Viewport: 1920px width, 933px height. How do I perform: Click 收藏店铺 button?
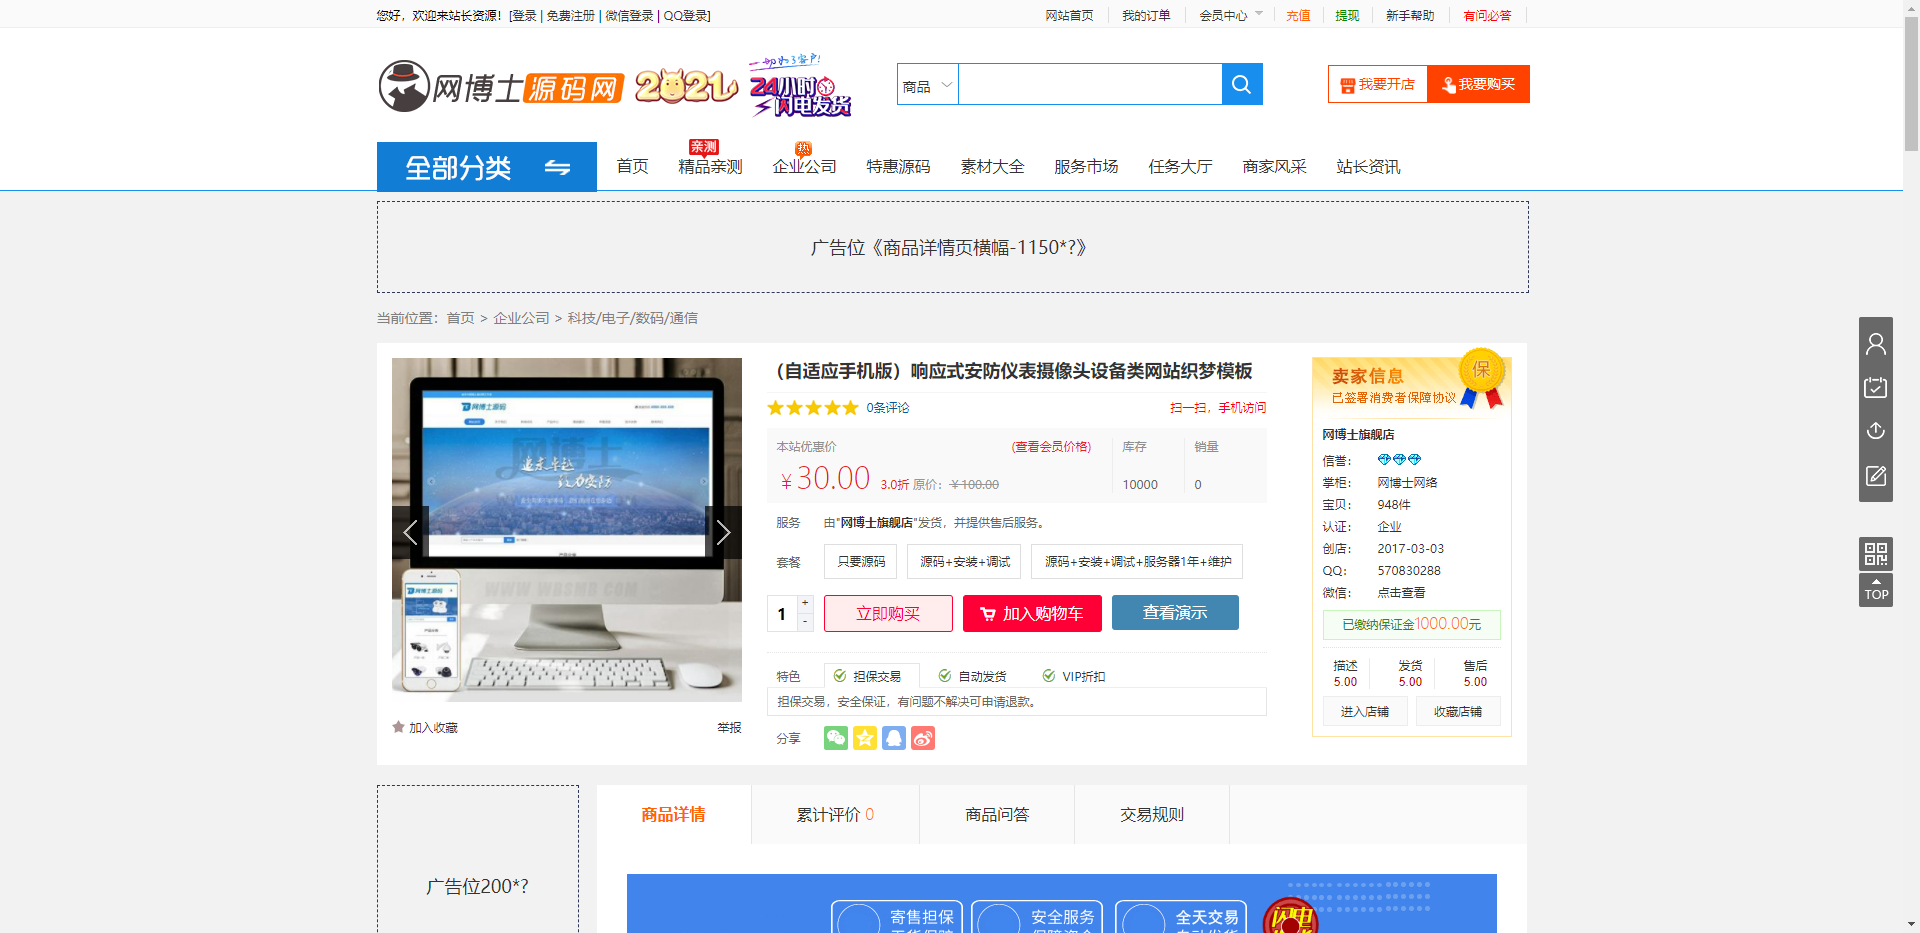[x=1458, y=712]
